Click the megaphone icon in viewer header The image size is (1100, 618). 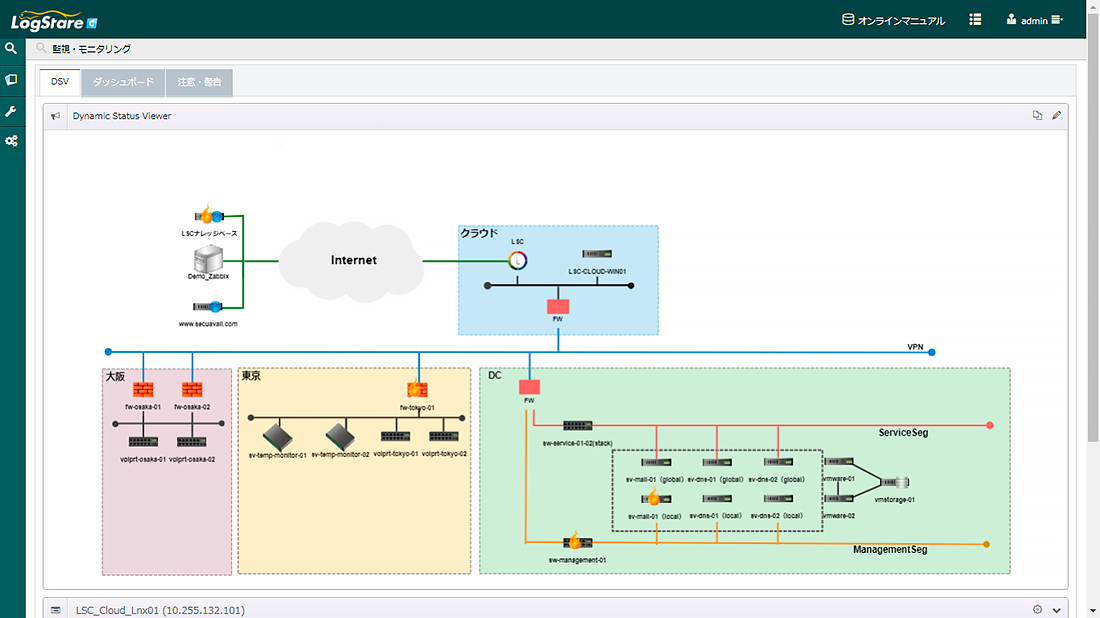click(55, 116)
